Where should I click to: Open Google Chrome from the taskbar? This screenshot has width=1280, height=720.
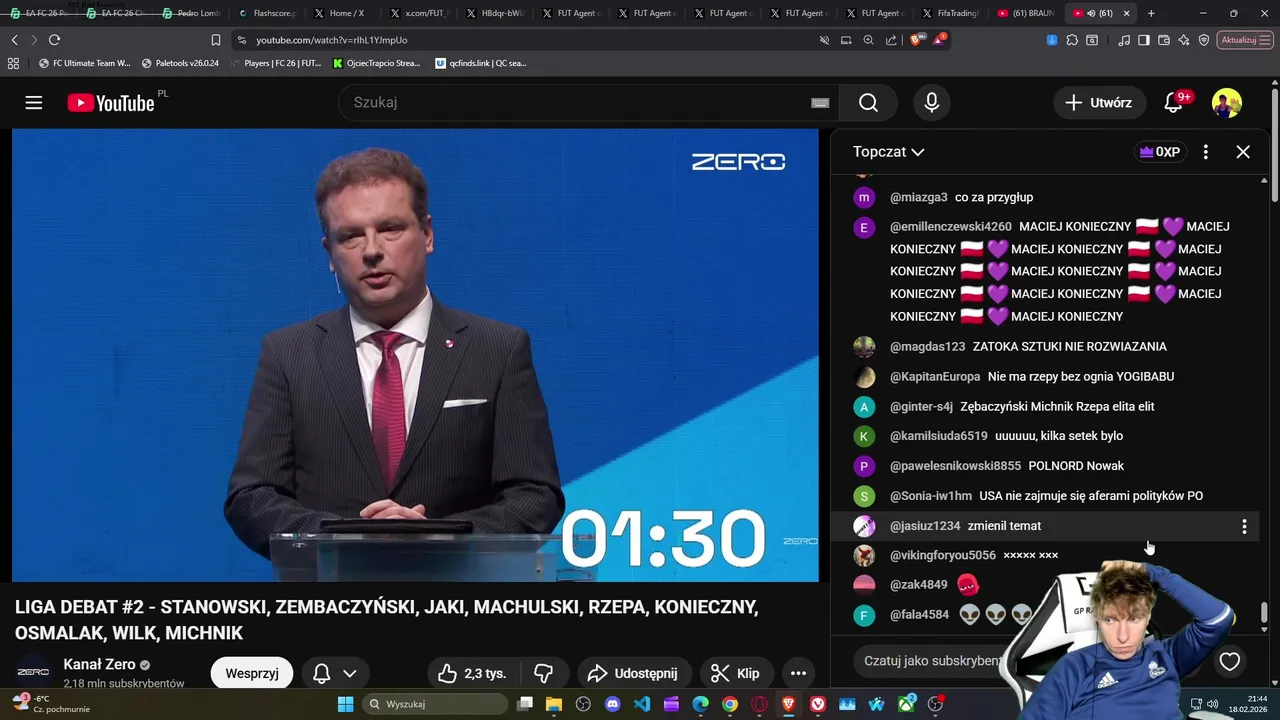(x=730, y=704)
